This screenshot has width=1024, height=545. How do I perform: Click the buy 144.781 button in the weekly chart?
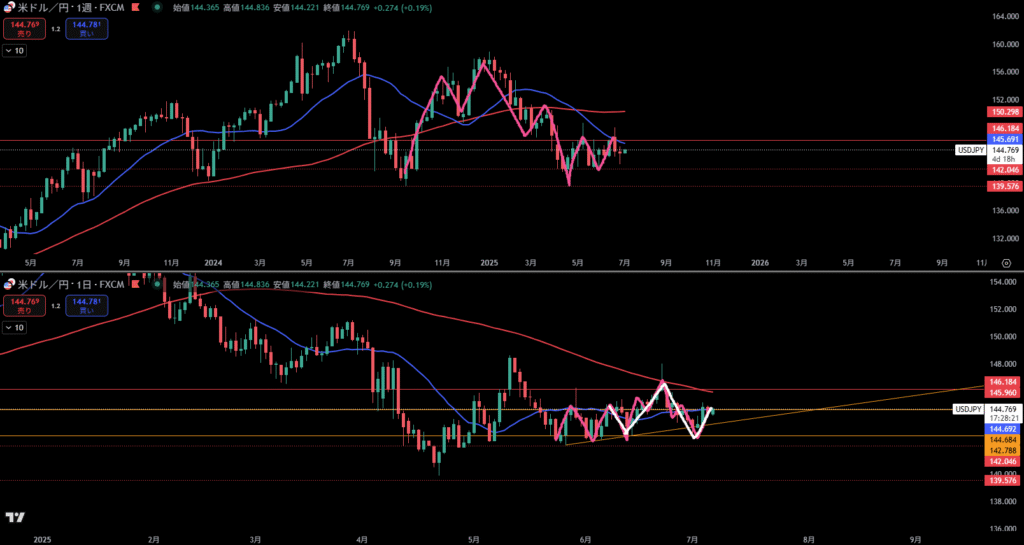coord(87,29)
